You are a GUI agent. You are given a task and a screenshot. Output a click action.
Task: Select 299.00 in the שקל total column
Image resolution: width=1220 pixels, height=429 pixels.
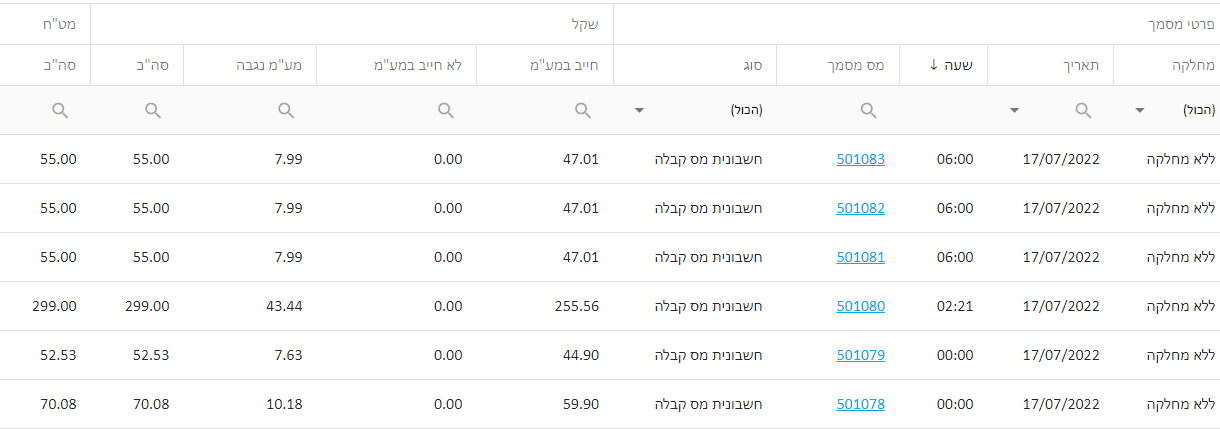(x=146, y=306)
